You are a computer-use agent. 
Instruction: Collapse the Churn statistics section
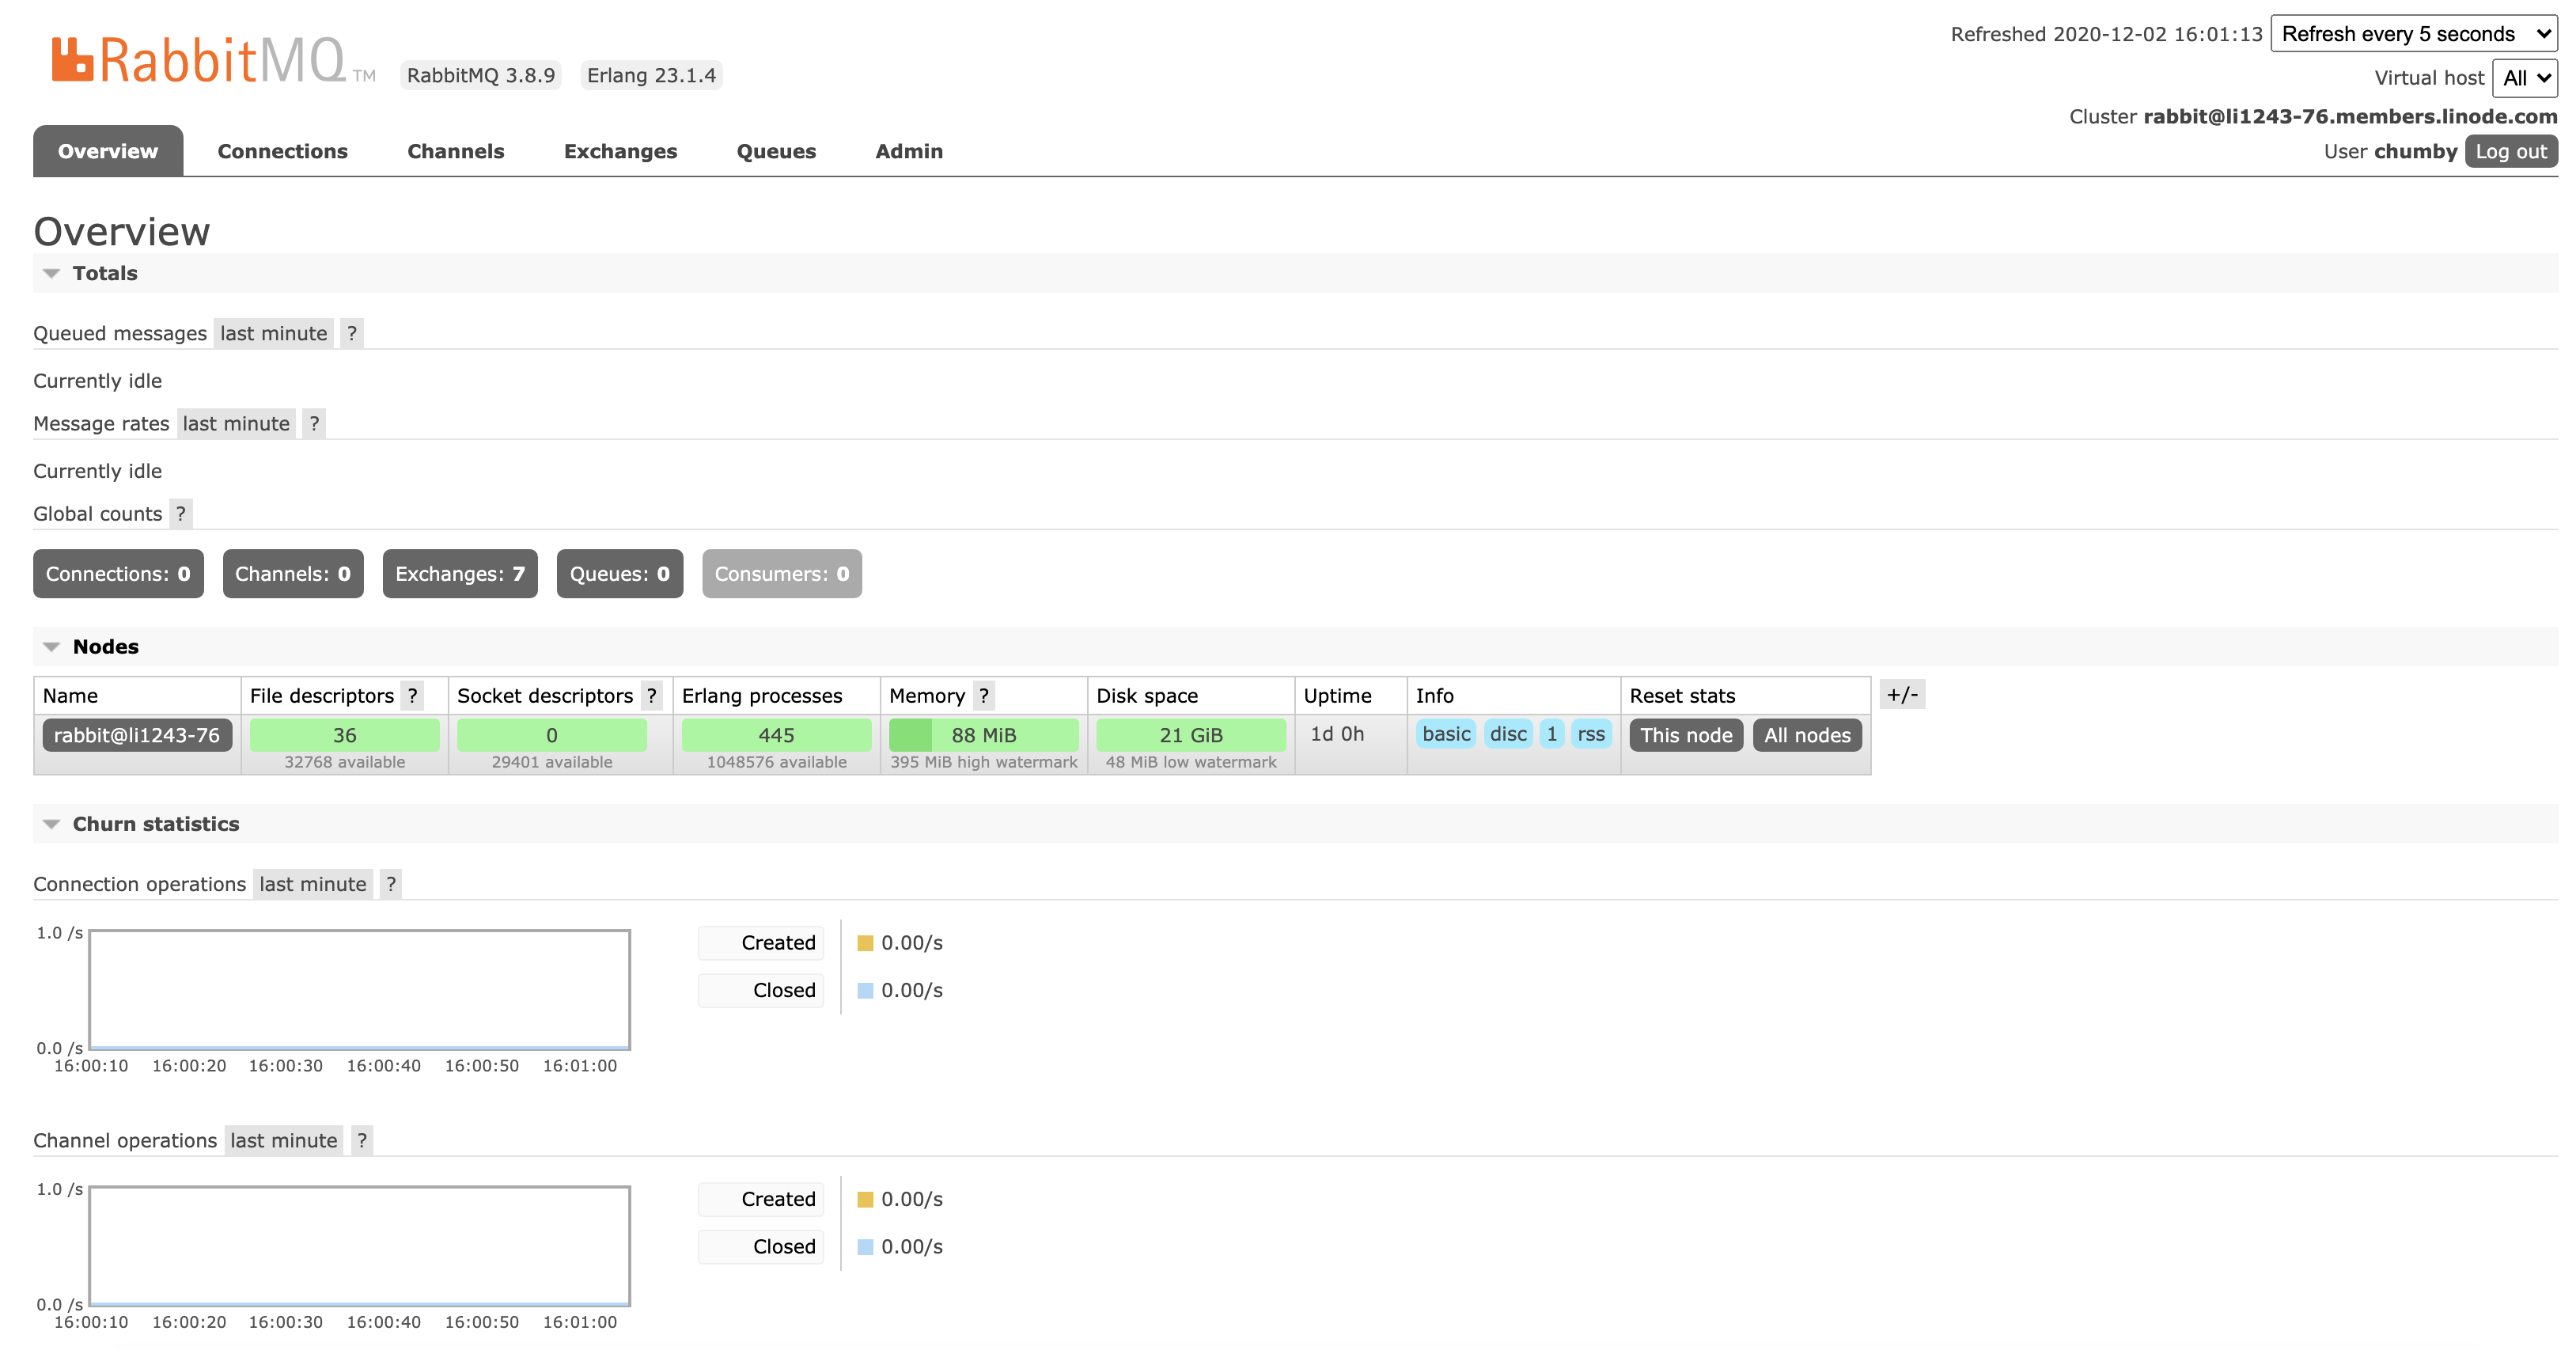[52, 824]
